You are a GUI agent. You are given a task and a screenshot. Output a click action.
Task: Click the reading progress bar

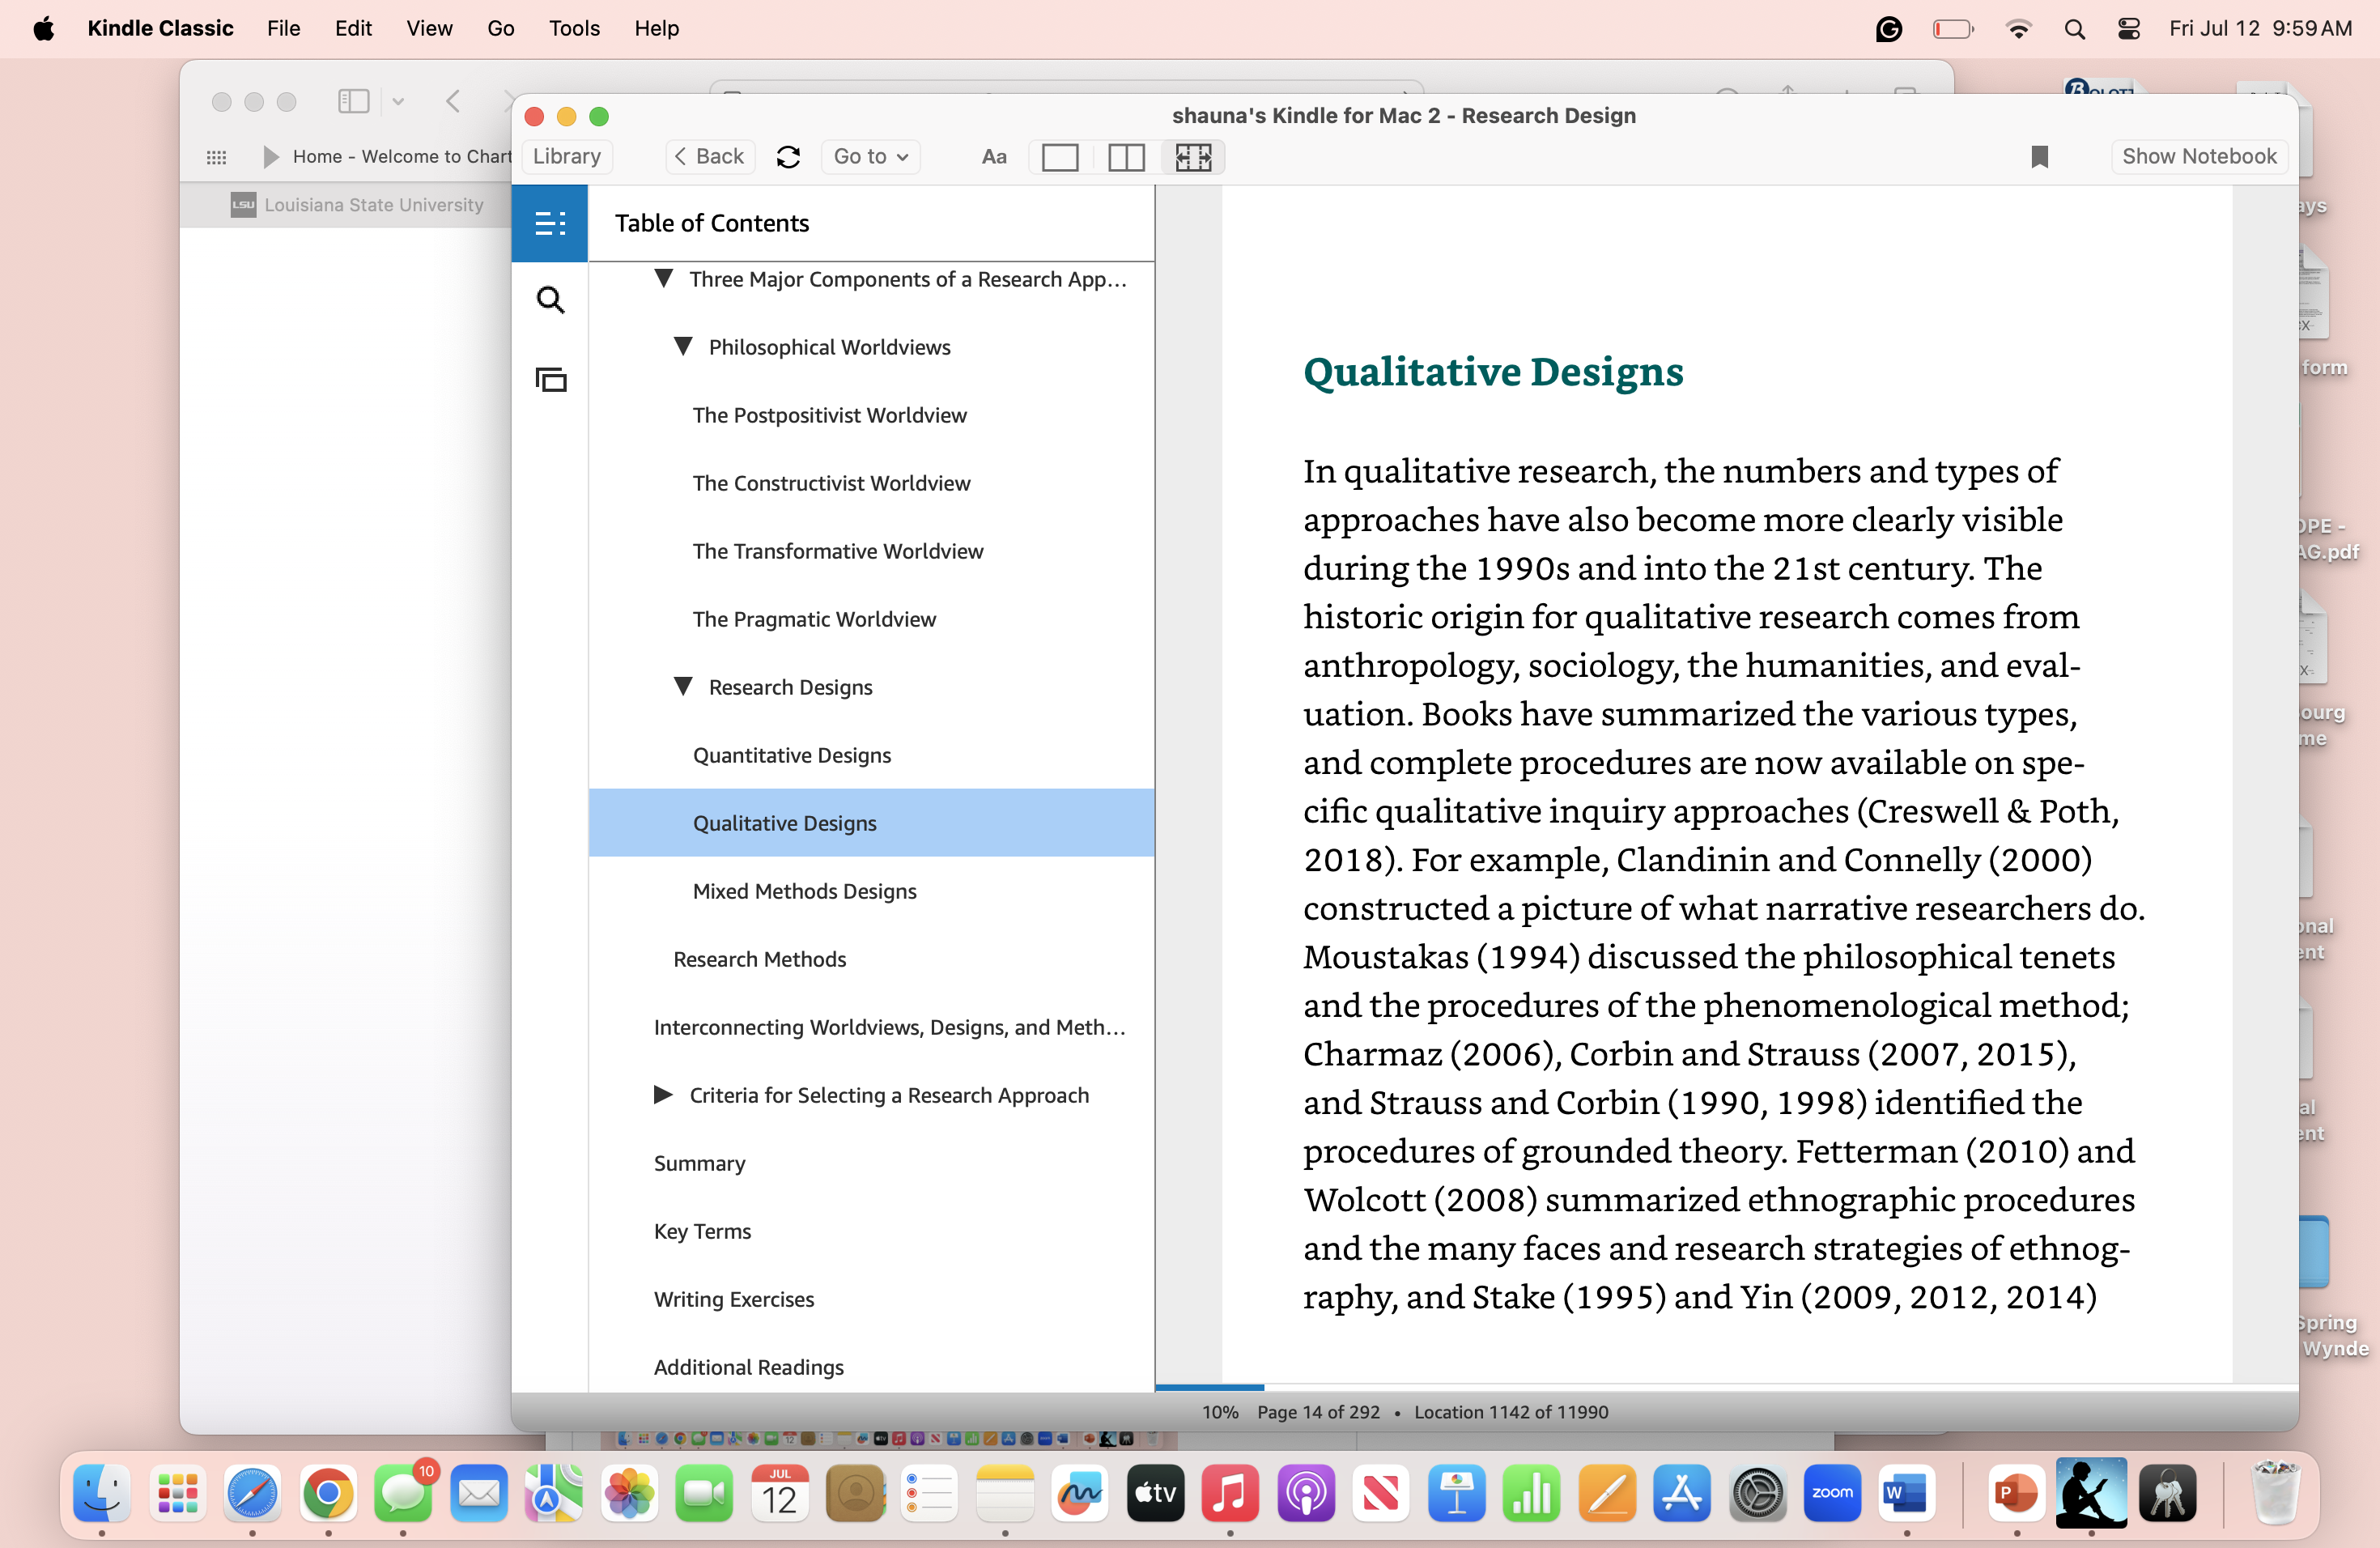point(1726,1387)
